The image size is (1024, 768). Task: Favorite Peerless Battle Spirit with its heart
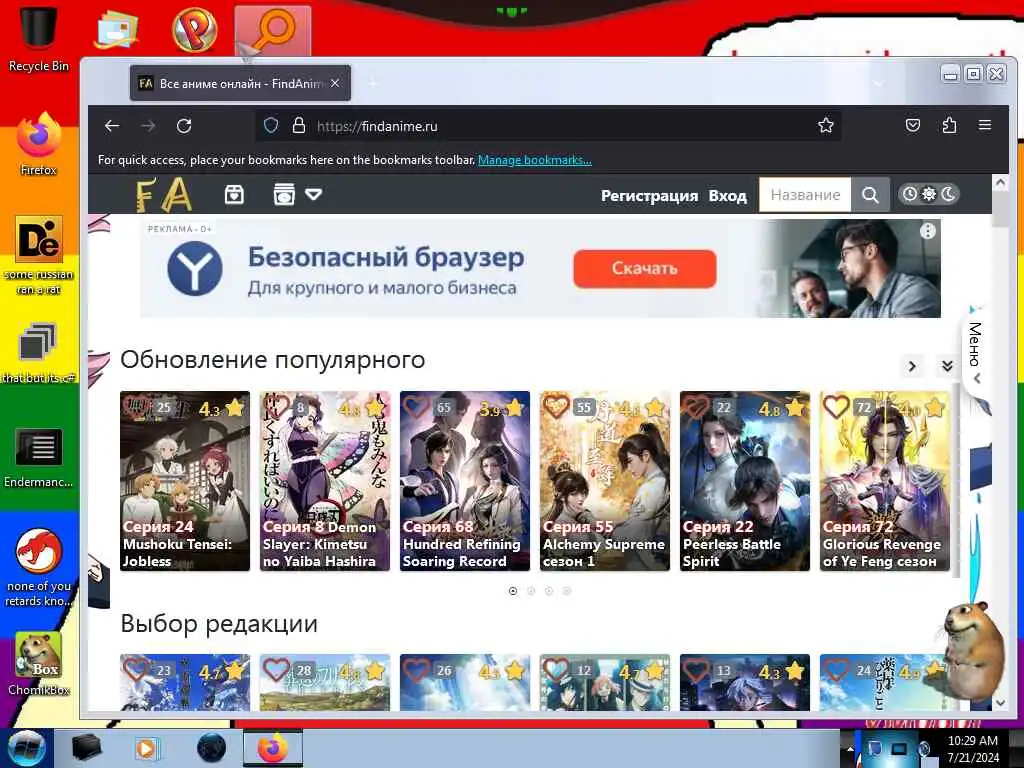[x=696, y=406]
